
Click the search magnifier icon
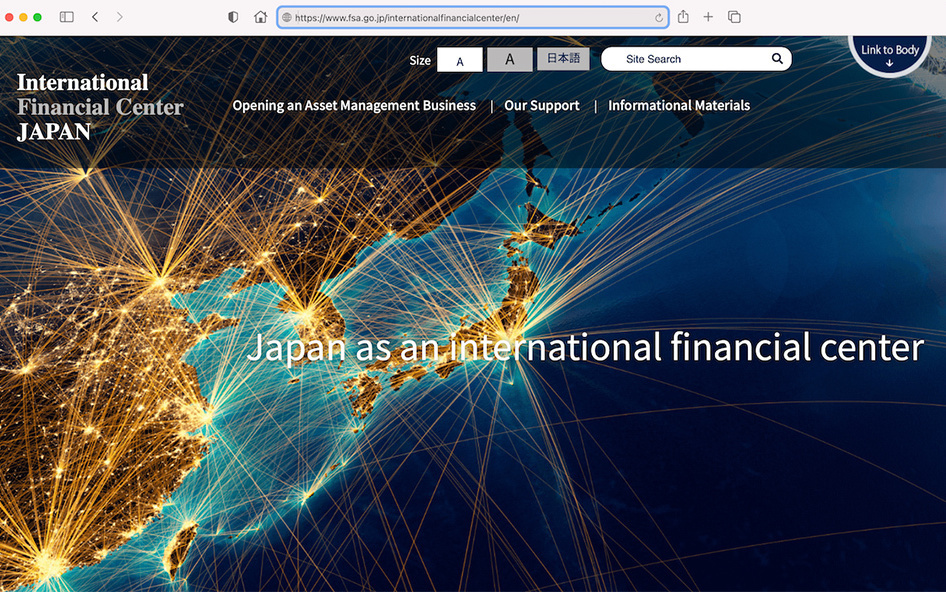coord(777,59)
